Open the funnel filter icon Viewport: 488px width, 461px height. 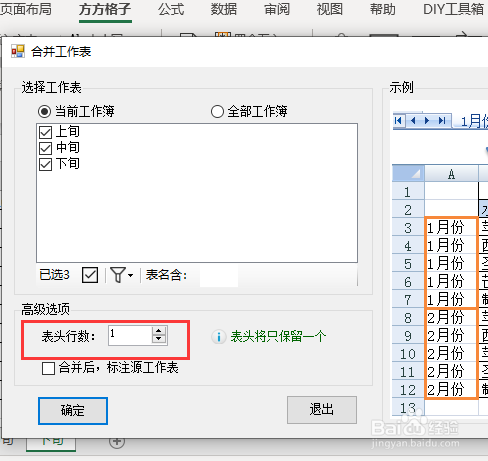pyautogui.click(x=118, y=275)
